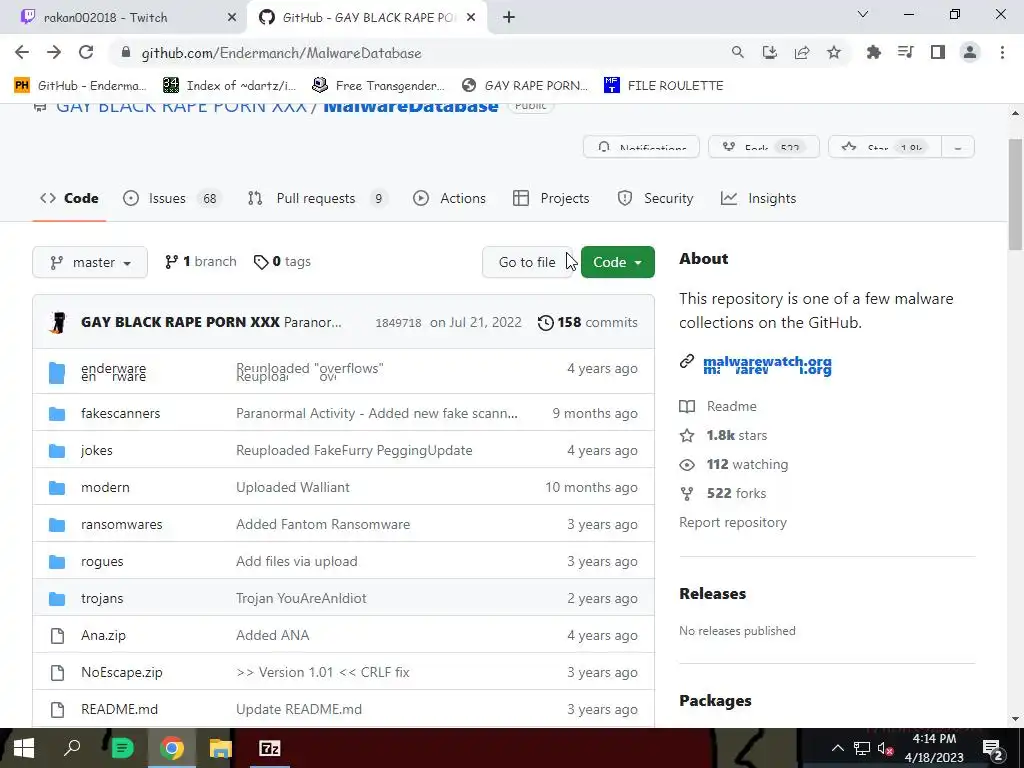Open the media control icon in Chrome toolbar
This screenshot has height=768, width=1024.
tap(905, 53)
